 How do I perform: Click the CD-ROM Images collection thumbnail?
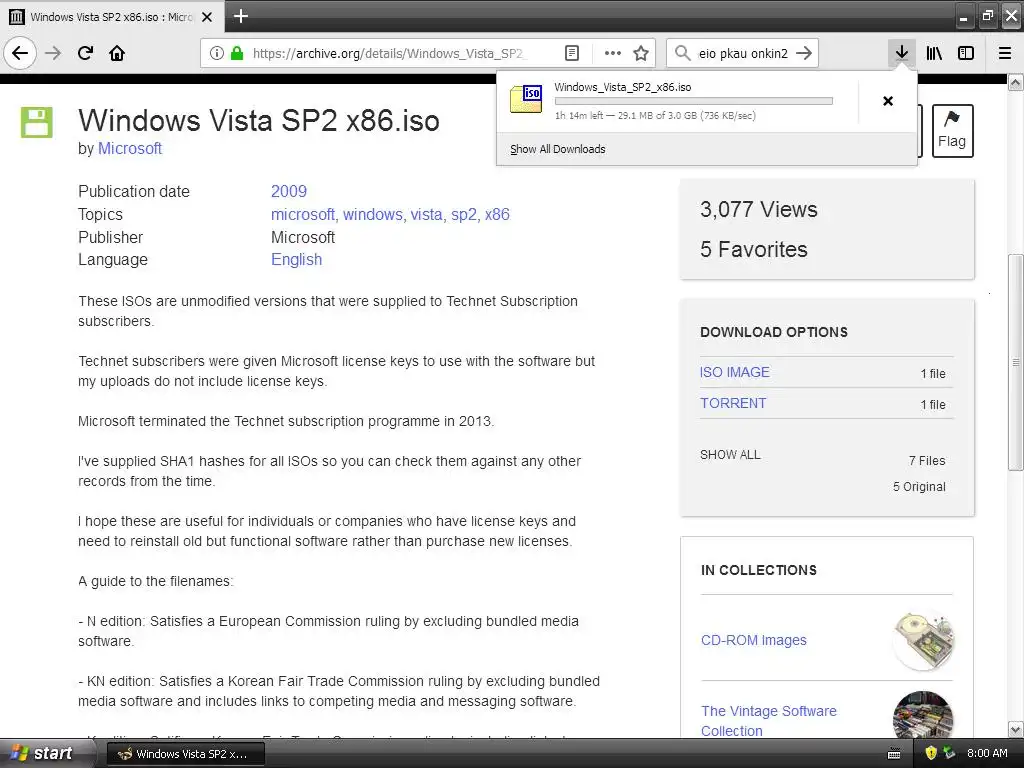(923, 640)
